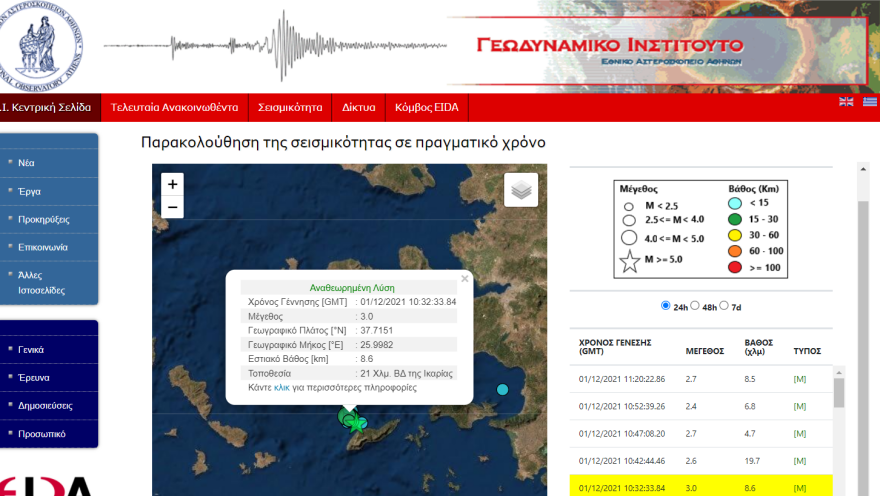Select the highlighted 01/12/2021 10:32:33.84 row
This screenshot has width=880, height=496.
click(701, 486)
